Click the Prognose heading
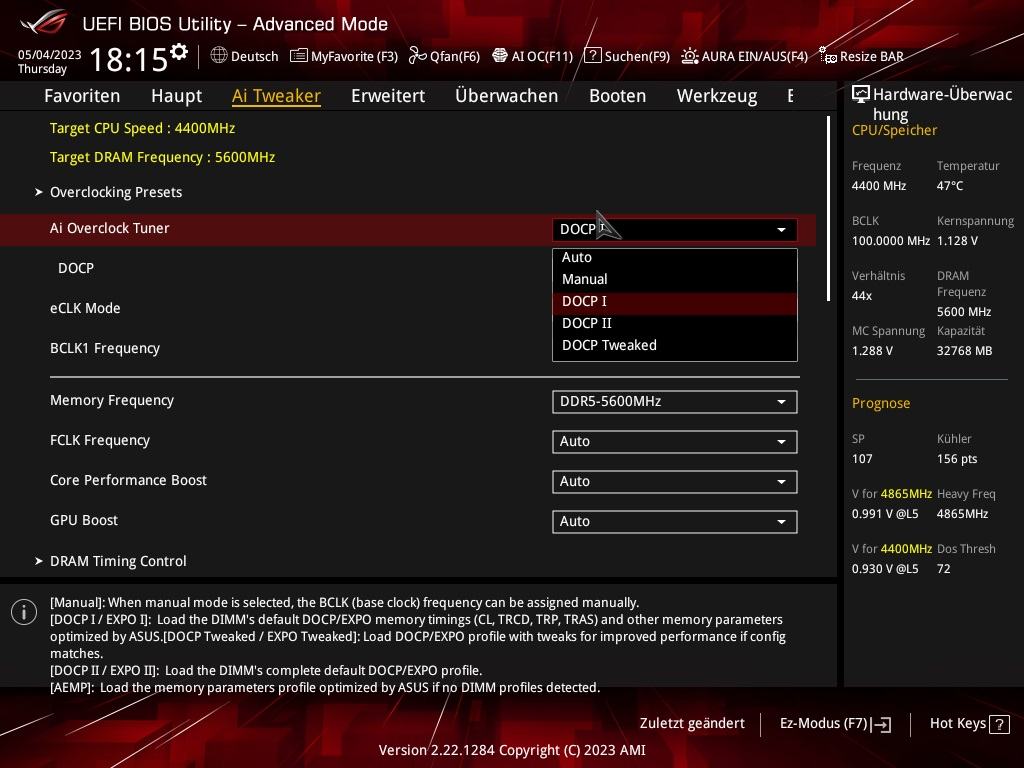 click(x=881, y=403)
